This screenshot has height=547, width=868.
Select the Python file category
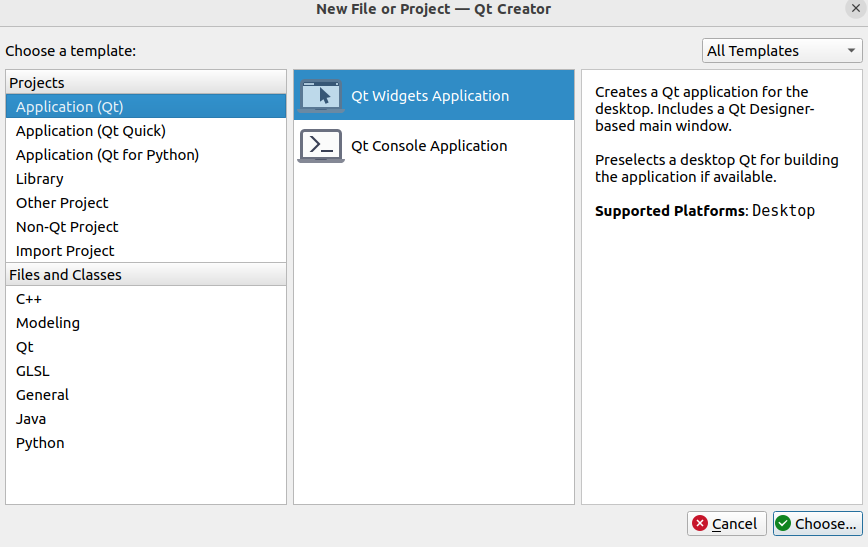[x=40, y=443]
